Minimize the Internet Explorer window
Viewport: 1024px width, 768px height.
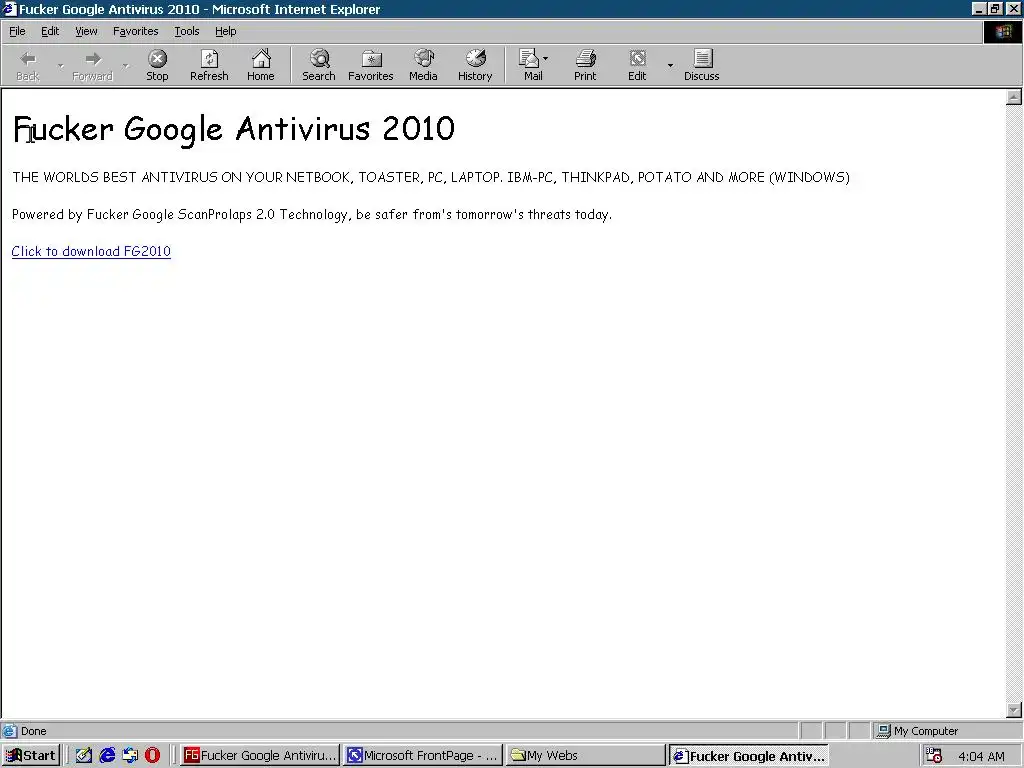point(978,8)
